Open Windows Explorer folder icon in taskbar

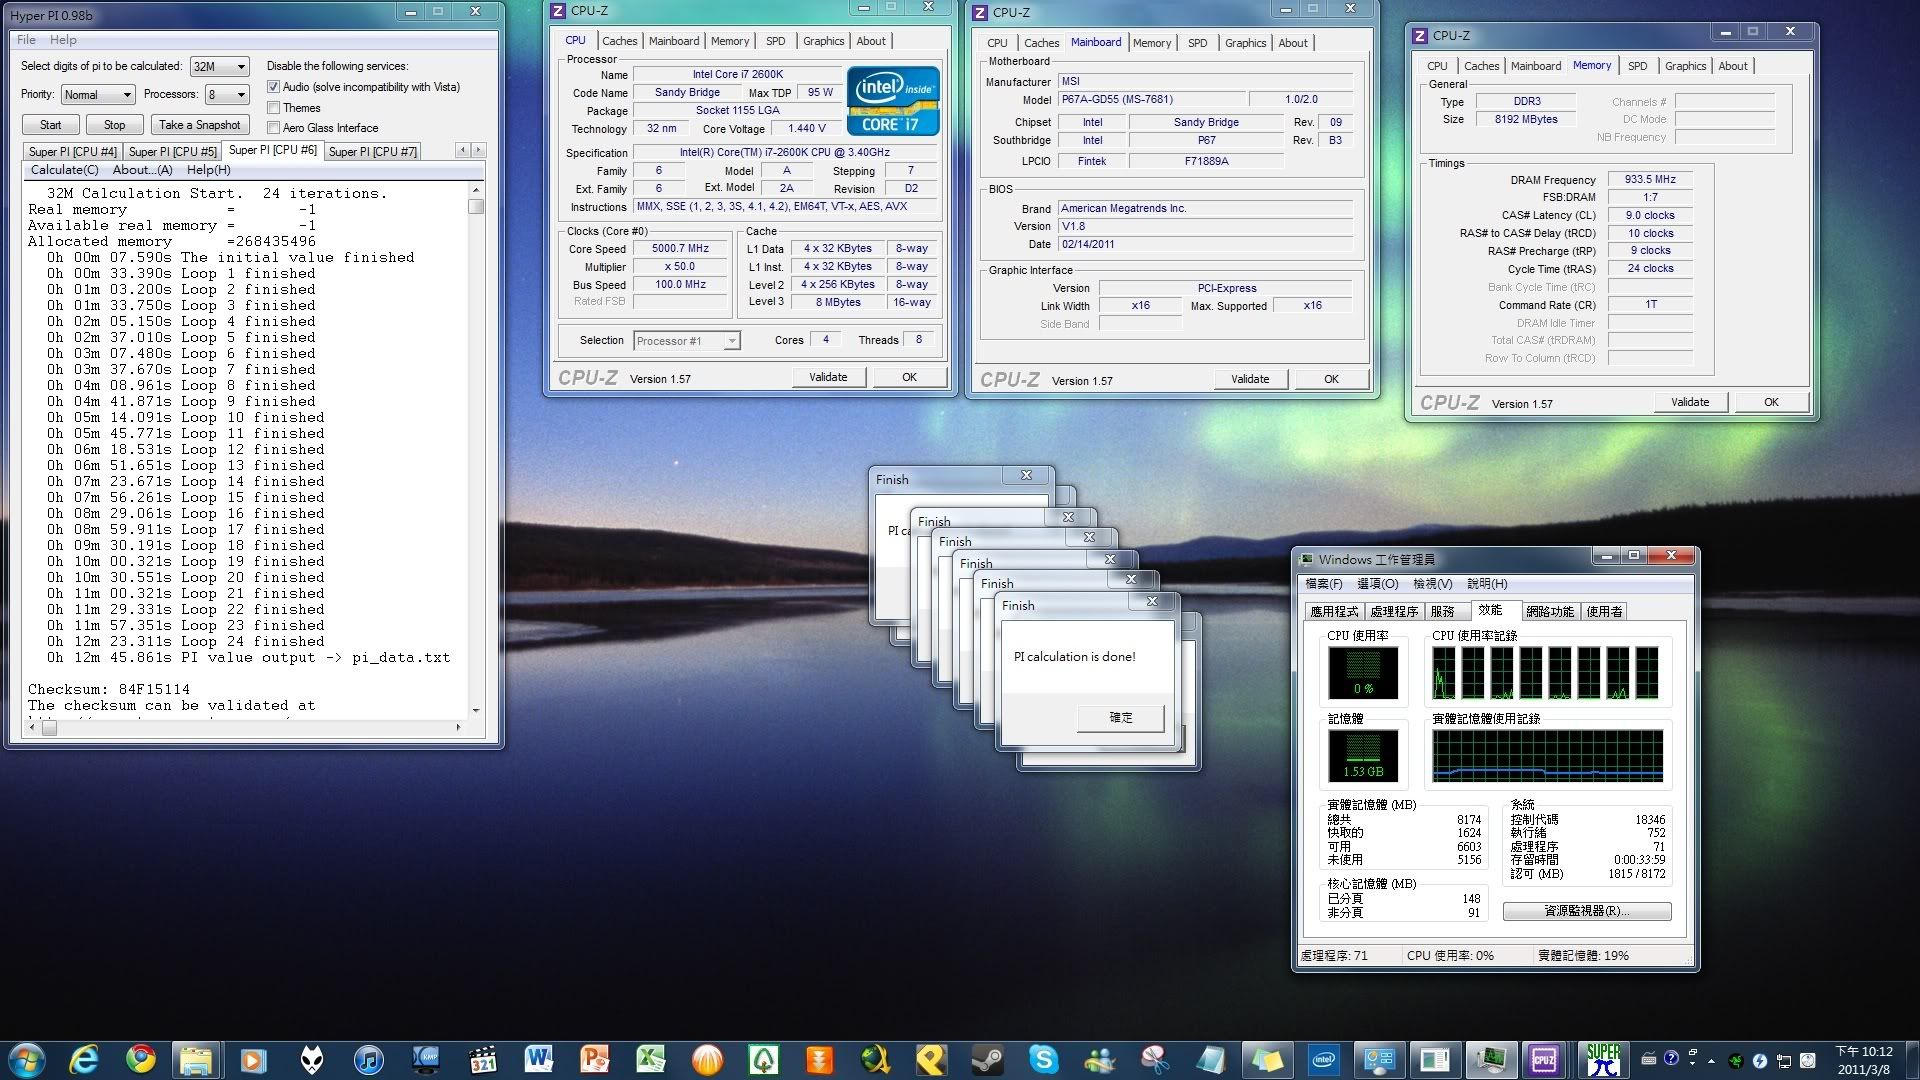point(196,1059)
